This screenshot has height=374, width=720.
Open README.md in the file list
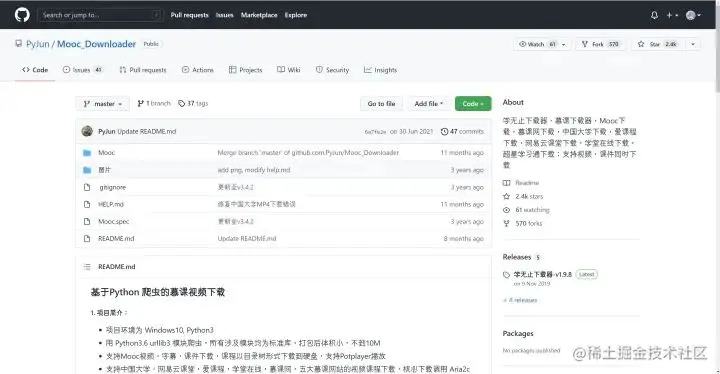(116, 239)
